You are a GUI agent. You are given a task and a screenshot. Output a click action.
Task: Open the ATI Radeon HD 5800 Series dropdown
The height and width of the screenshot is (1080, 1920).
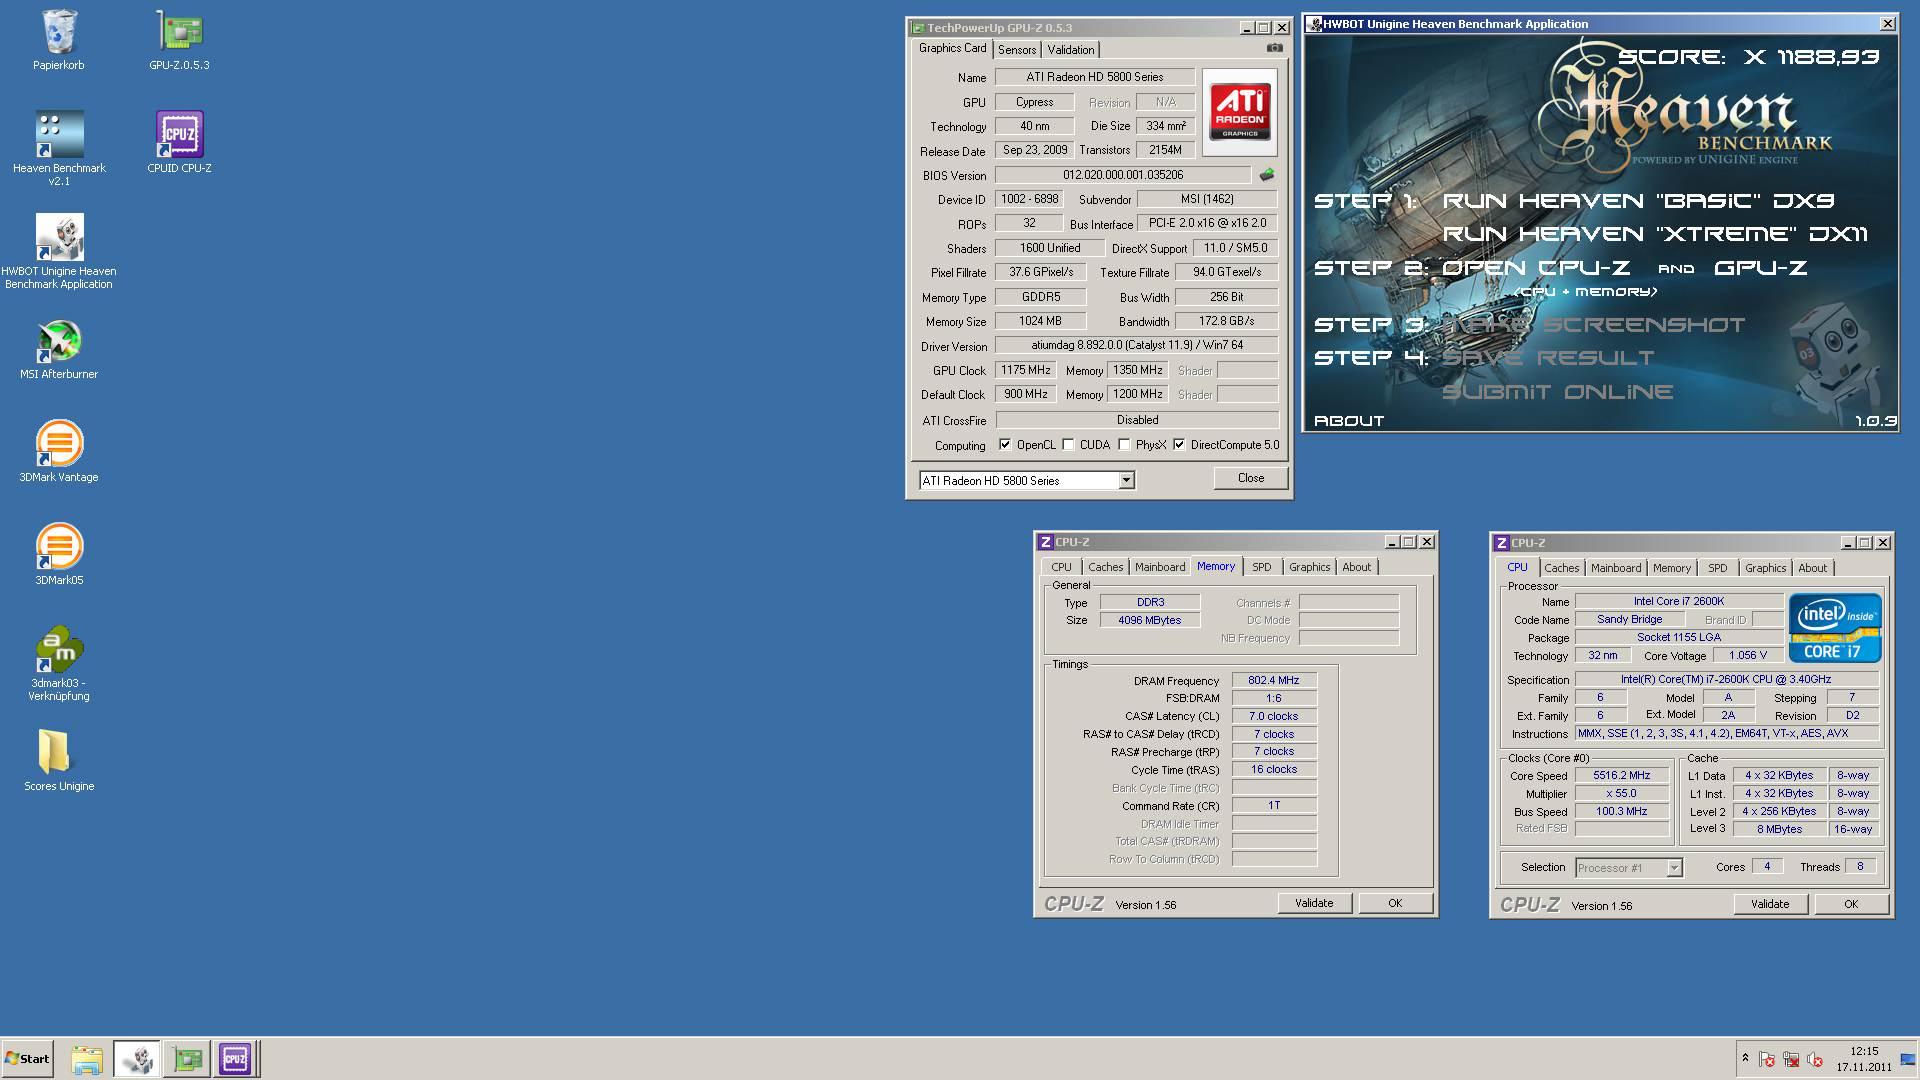click(1126, 481)
